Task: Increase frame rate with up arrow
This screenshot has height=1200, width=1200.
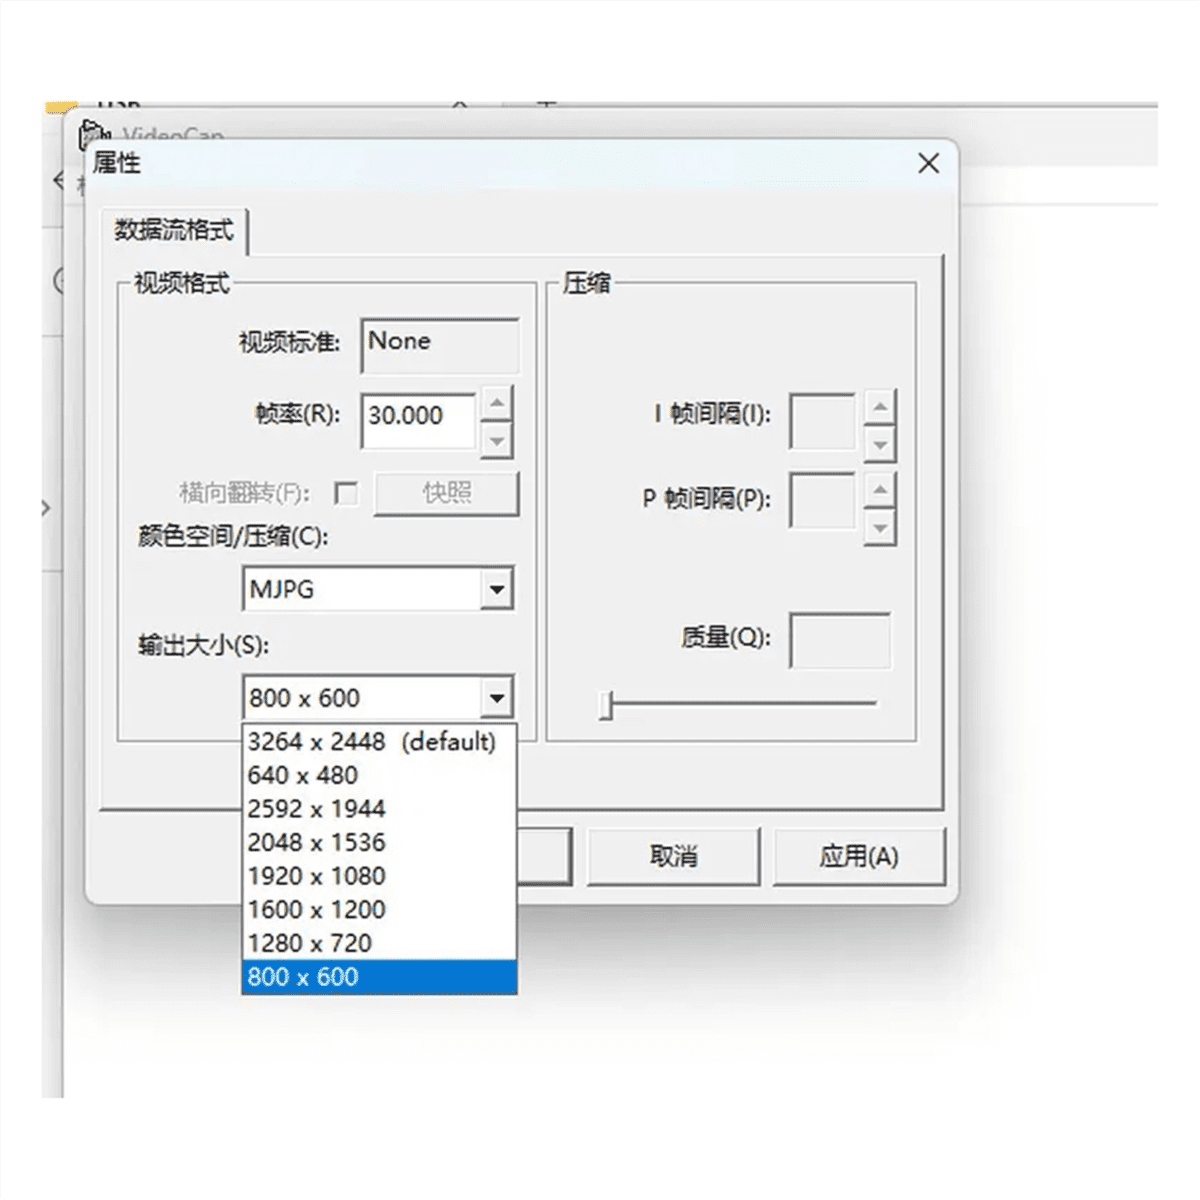Action: pyautogui.click(x=497, y=404)
